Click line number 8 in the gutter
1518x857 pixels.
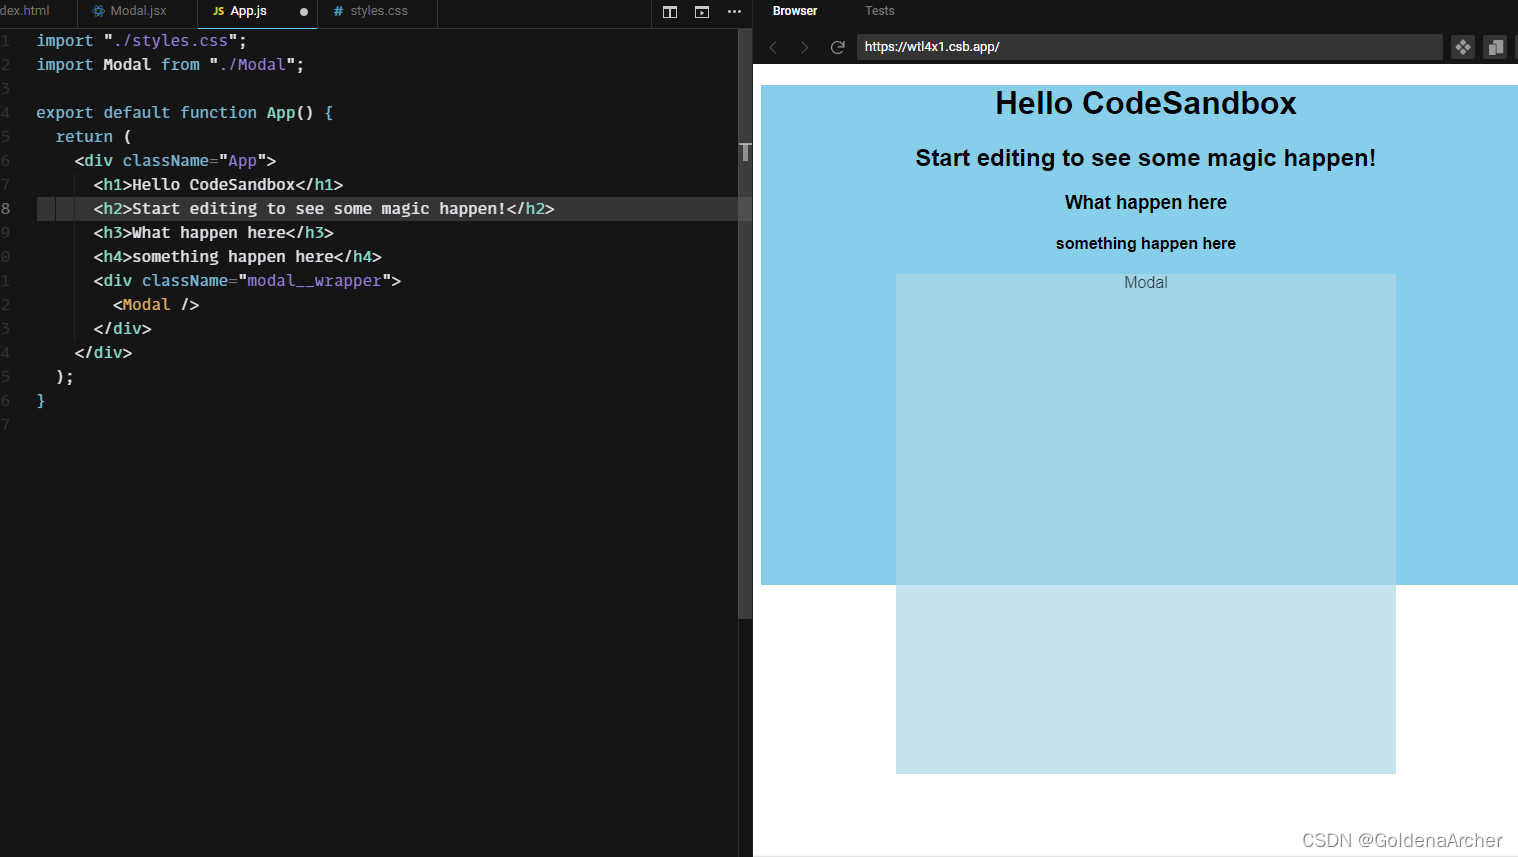point(6,209)
